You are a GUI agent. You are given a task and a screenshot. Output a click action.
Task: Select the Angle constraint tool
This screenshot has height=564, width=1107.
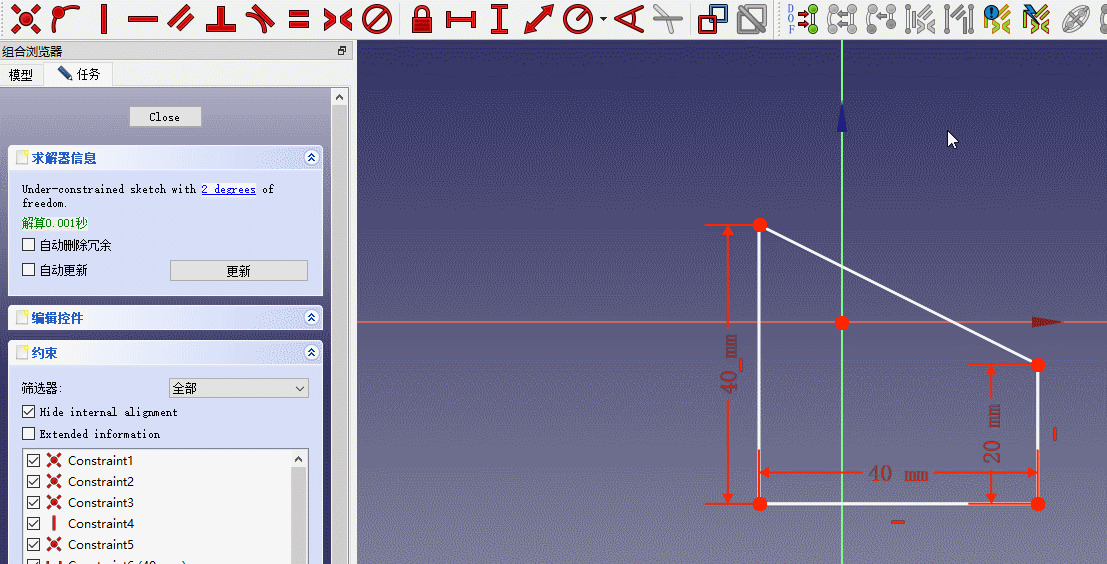[628, 19]
